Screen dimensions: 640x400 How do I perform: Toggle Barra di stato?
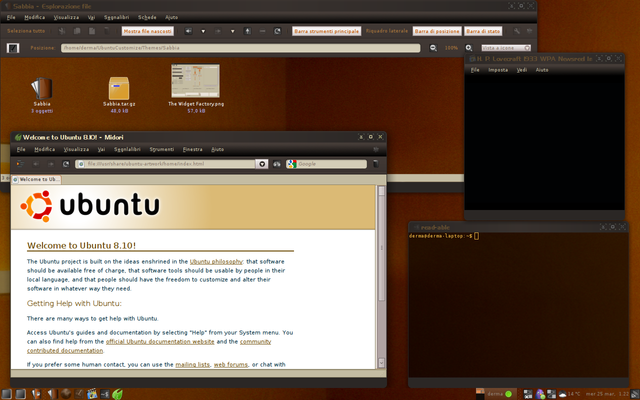483,31
